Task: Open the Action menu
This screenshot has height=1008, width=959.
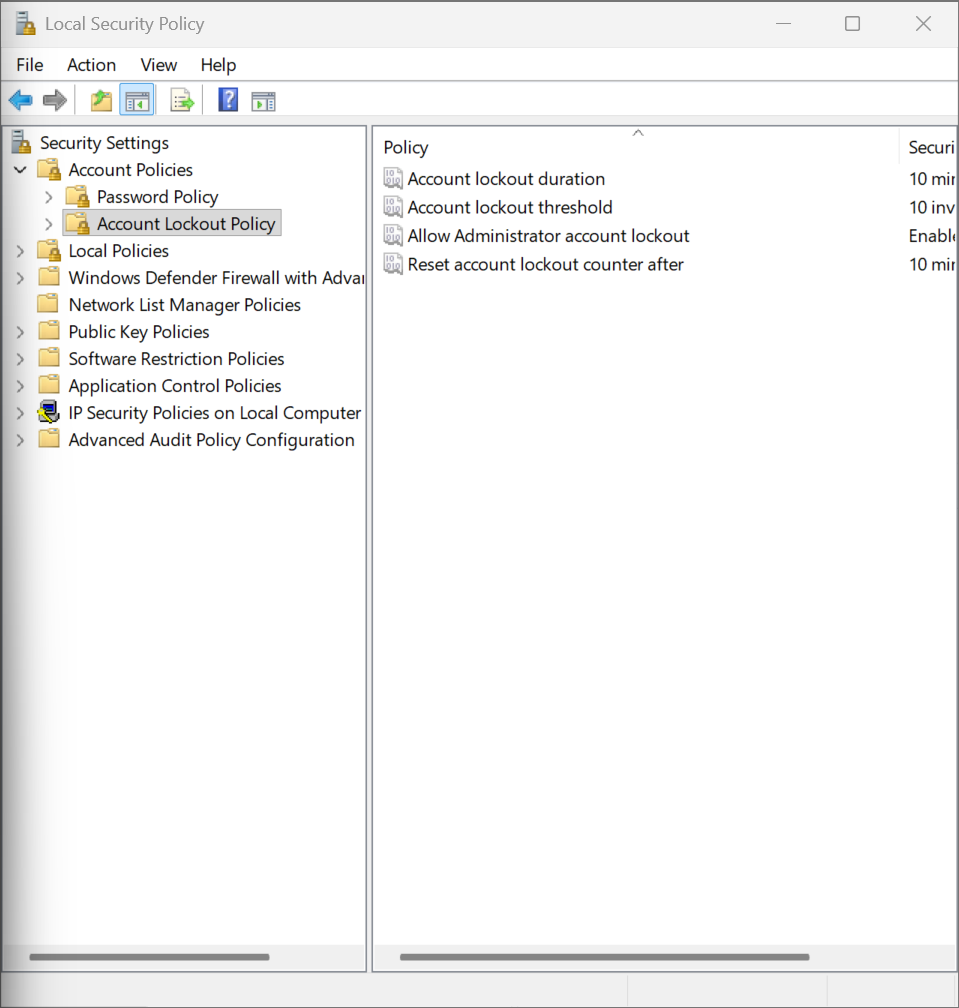Action: click(91, 65)
